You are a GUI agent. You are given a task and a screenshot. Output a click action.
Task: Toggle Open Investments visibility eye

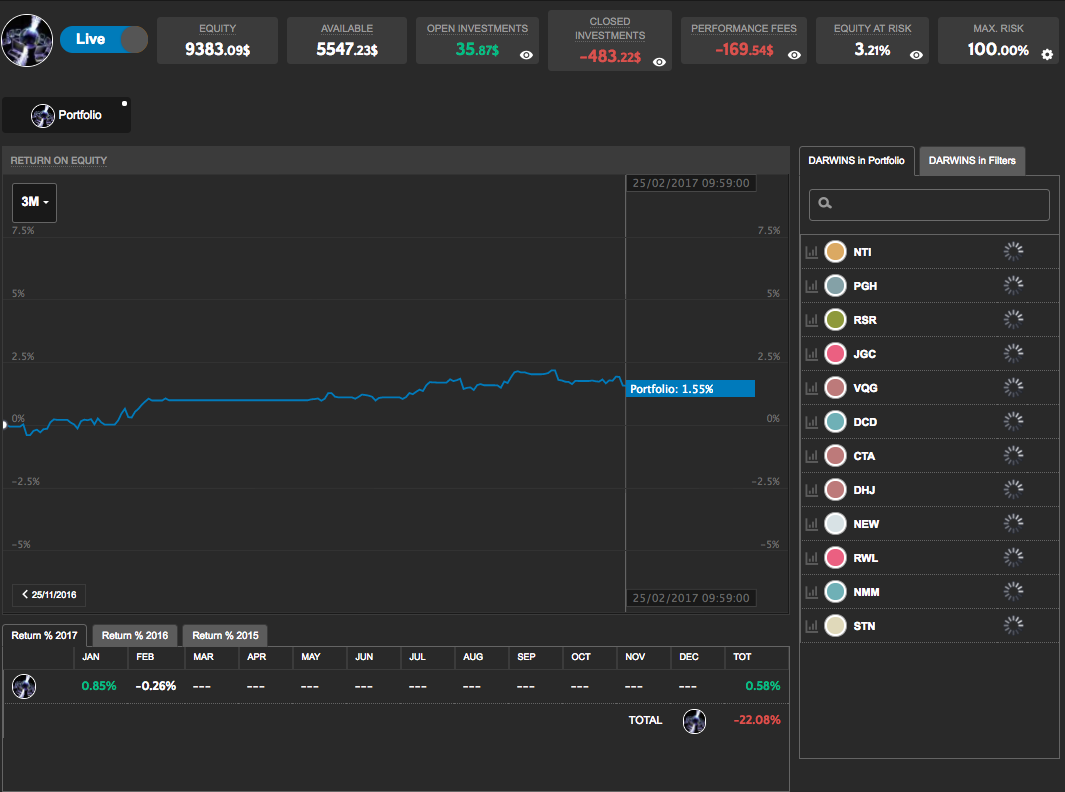[x=526, y=56]
